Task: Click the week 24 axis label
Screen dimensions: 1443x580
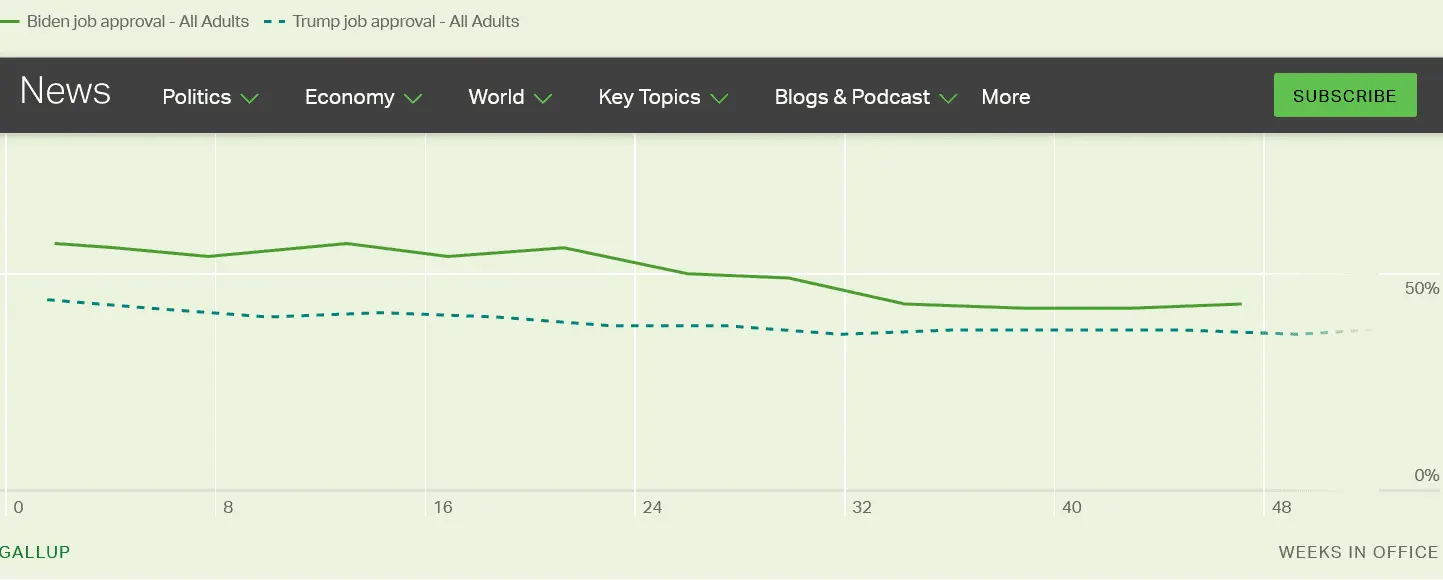Action: pos(652,508)
